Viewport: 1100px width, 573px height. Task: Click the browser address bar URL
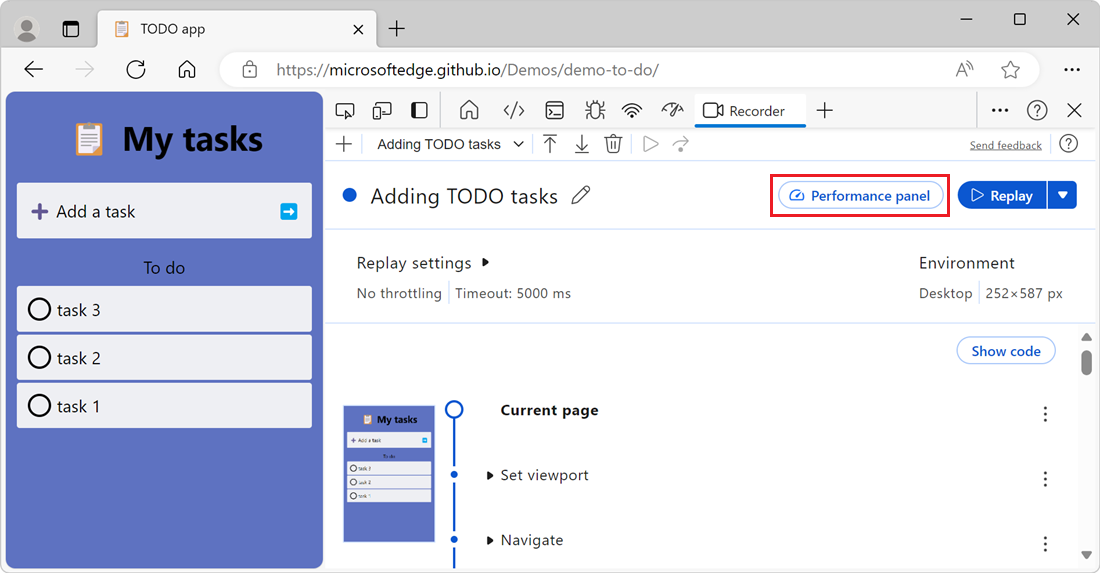click(x=467, y=70)
